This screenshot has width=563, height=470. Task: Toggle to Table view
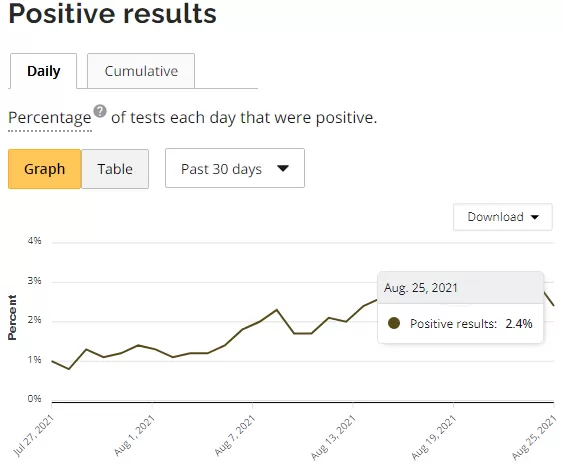115,169
